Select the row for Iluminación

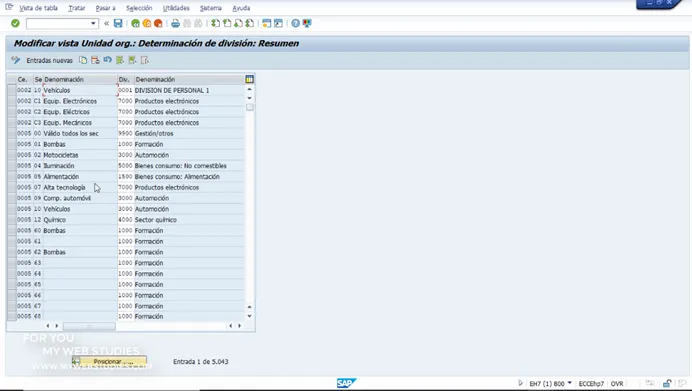(12, 165)
